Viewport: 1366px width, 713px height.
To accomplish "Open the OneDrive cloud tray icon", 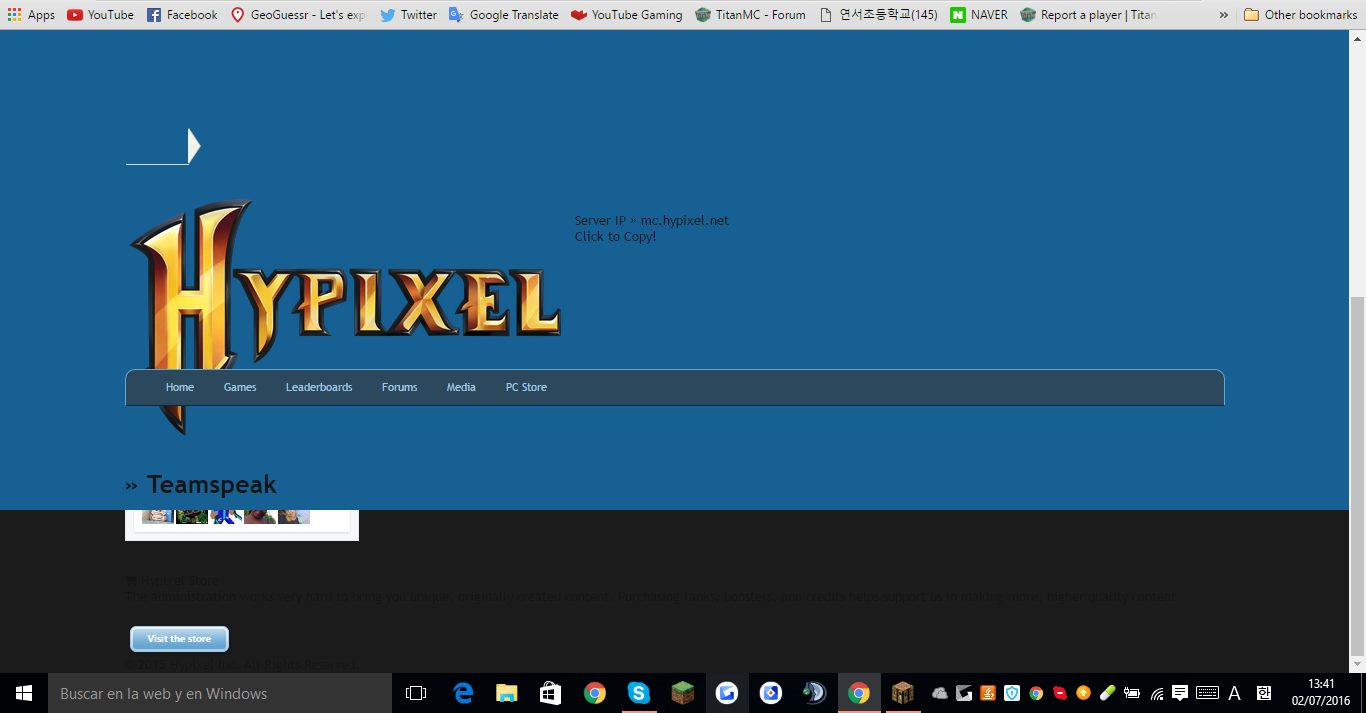I will [x=940, y=693].
